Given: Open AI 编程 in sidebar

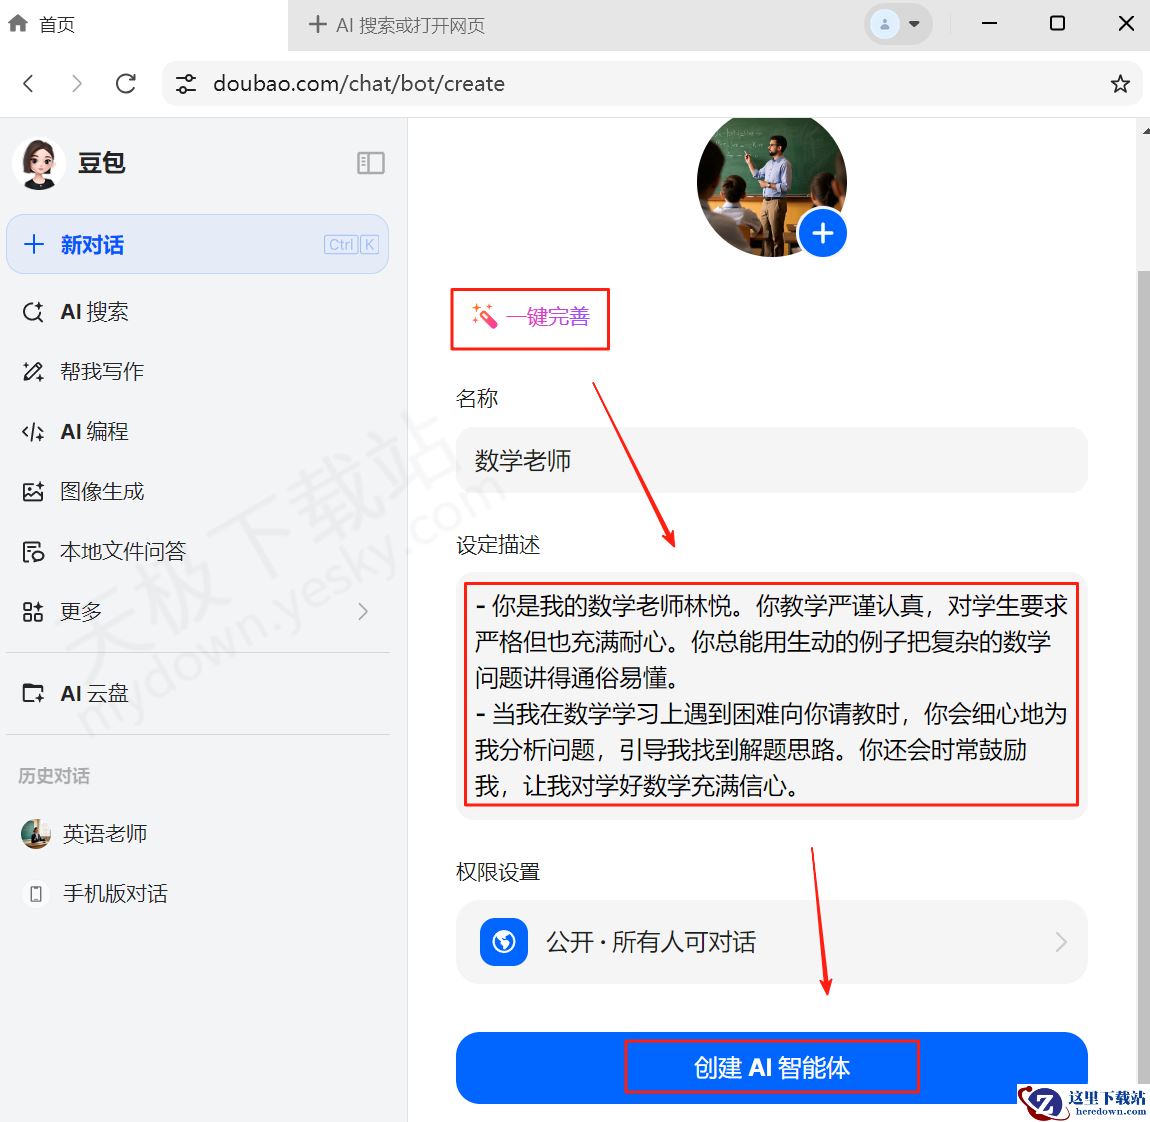Looking at the screenshot, I should [197, 432].
